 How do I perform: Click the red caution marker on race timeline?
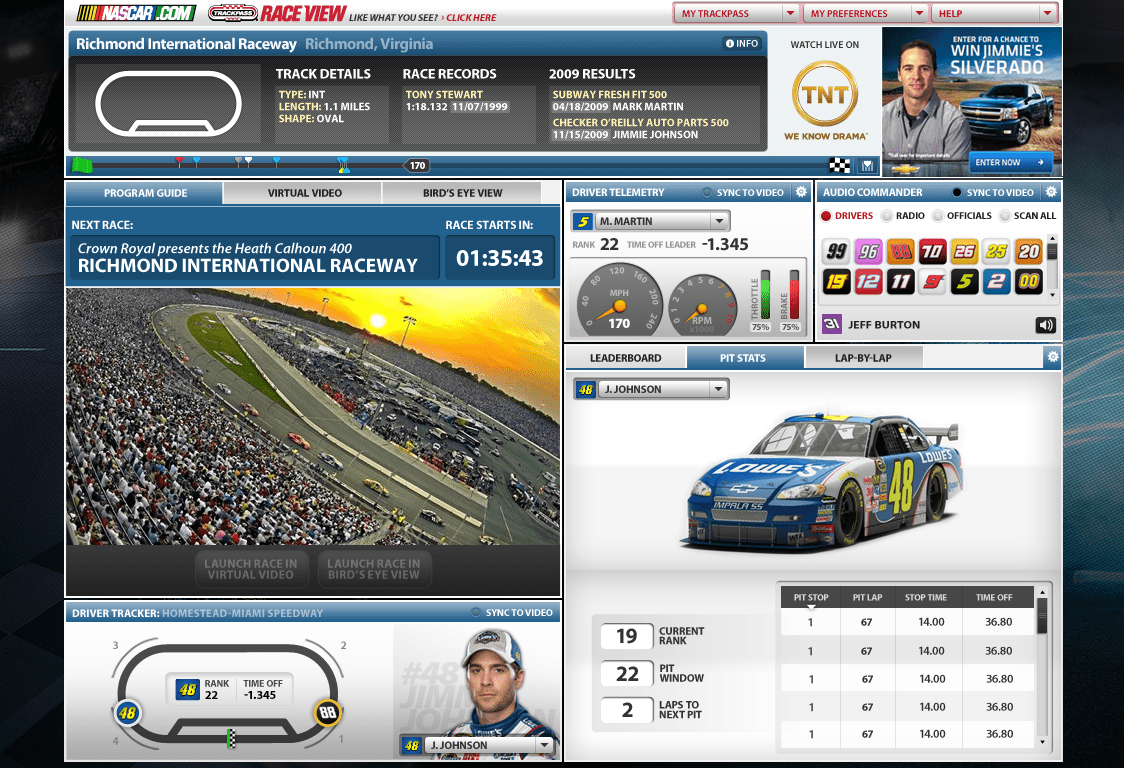[179, 162]
